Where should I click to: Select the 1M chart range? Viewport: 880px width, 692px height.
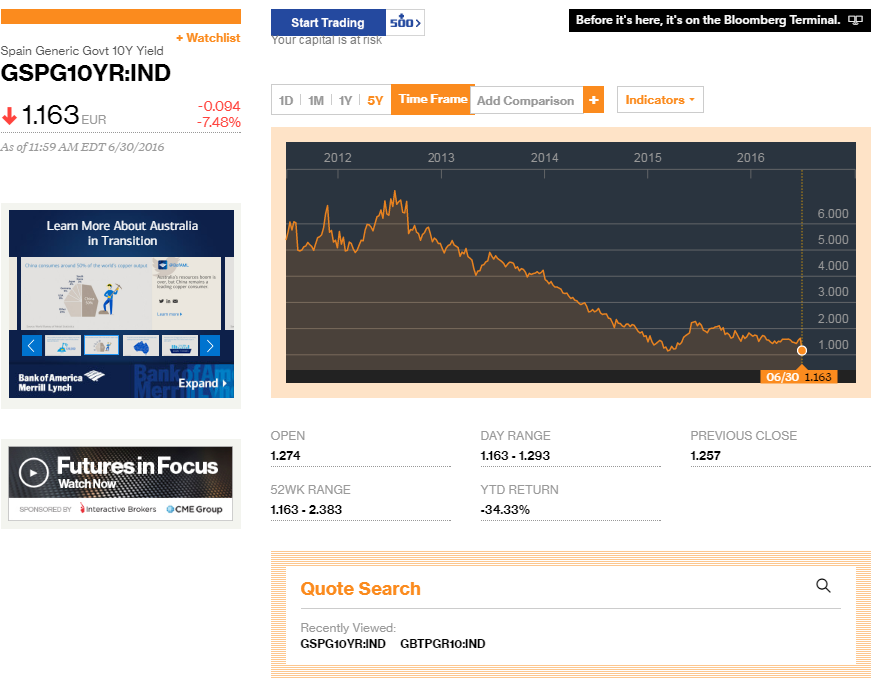[316, 100]
